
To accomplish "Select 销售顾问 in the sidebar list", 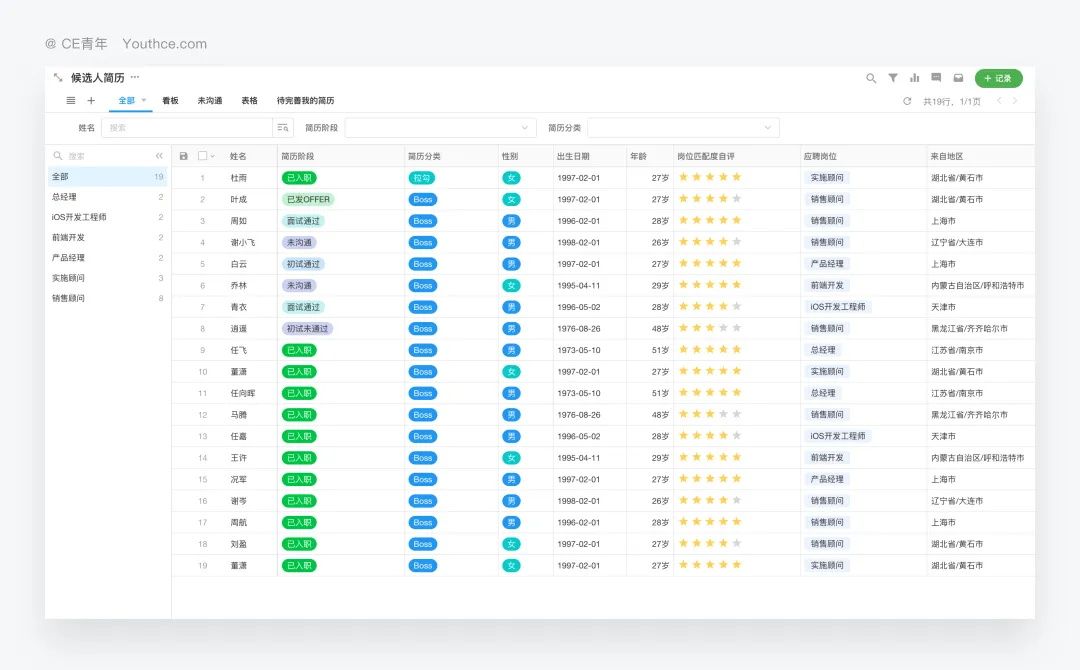I will pos(107,298).
